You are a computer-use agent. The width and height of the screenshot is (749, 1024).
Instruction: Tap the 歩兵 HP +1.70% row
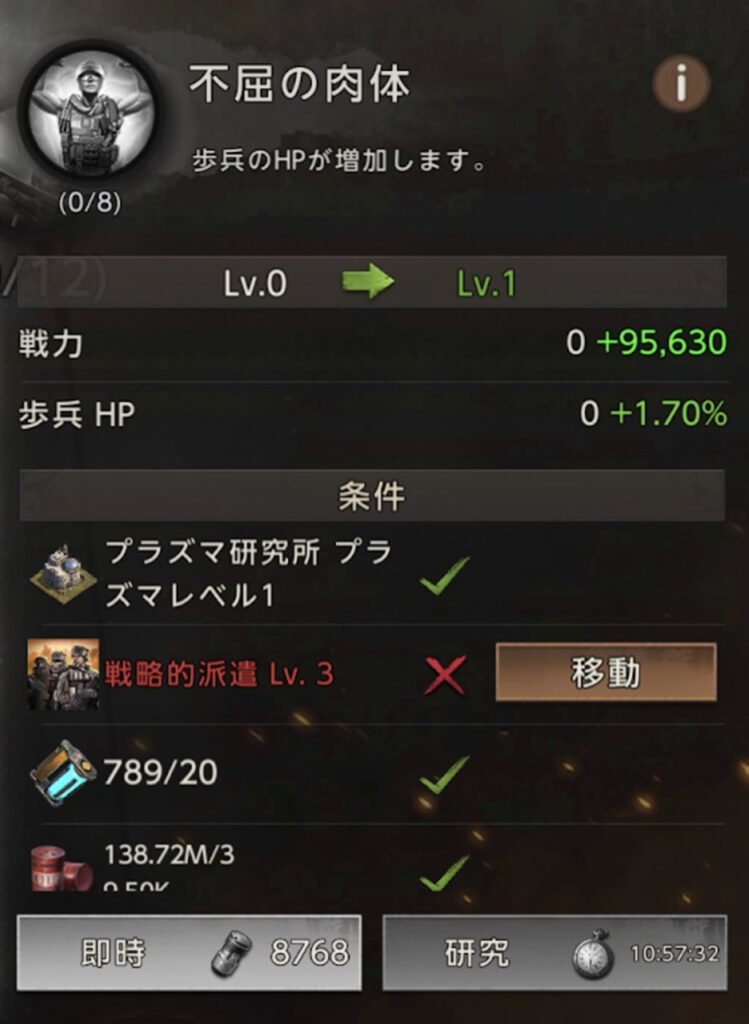pos(373,414)
